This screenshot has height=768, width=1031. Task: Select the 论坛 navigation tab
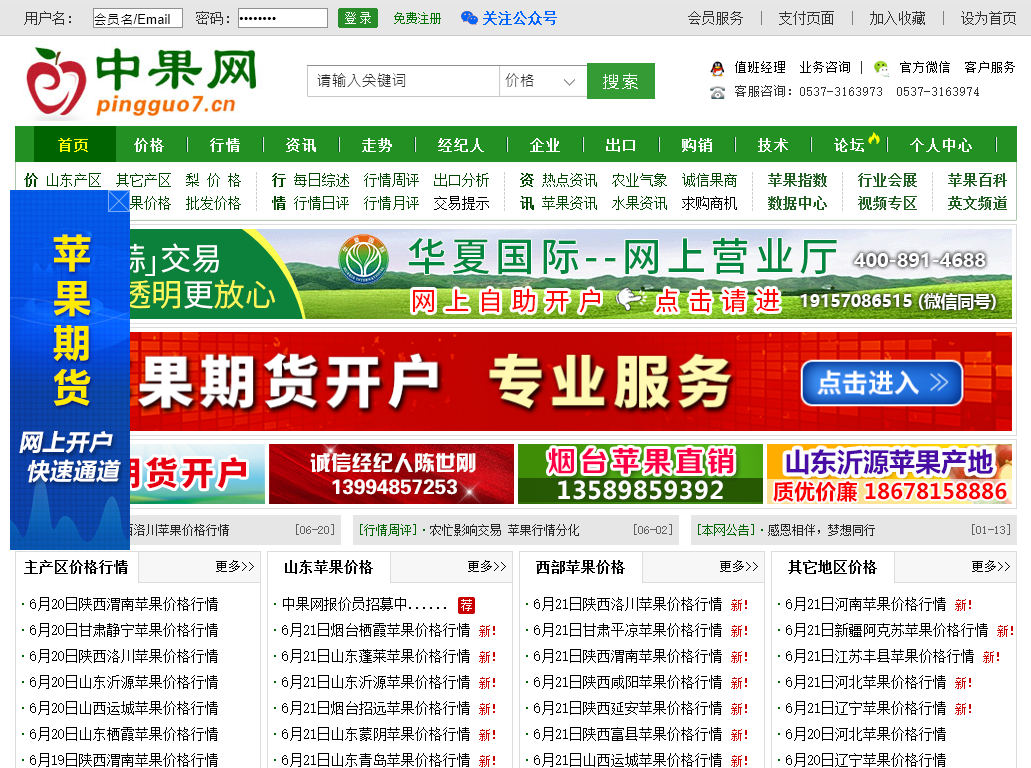point(849,145)
